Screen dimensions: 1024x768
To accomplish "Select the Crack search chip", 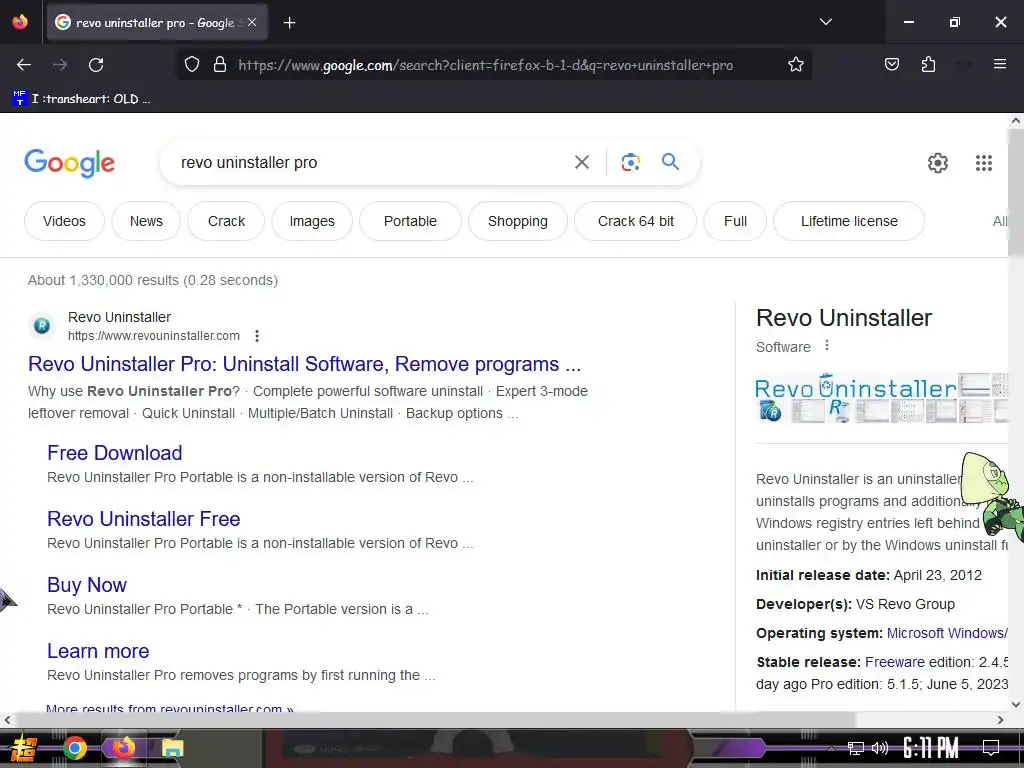I will [226, 221].
